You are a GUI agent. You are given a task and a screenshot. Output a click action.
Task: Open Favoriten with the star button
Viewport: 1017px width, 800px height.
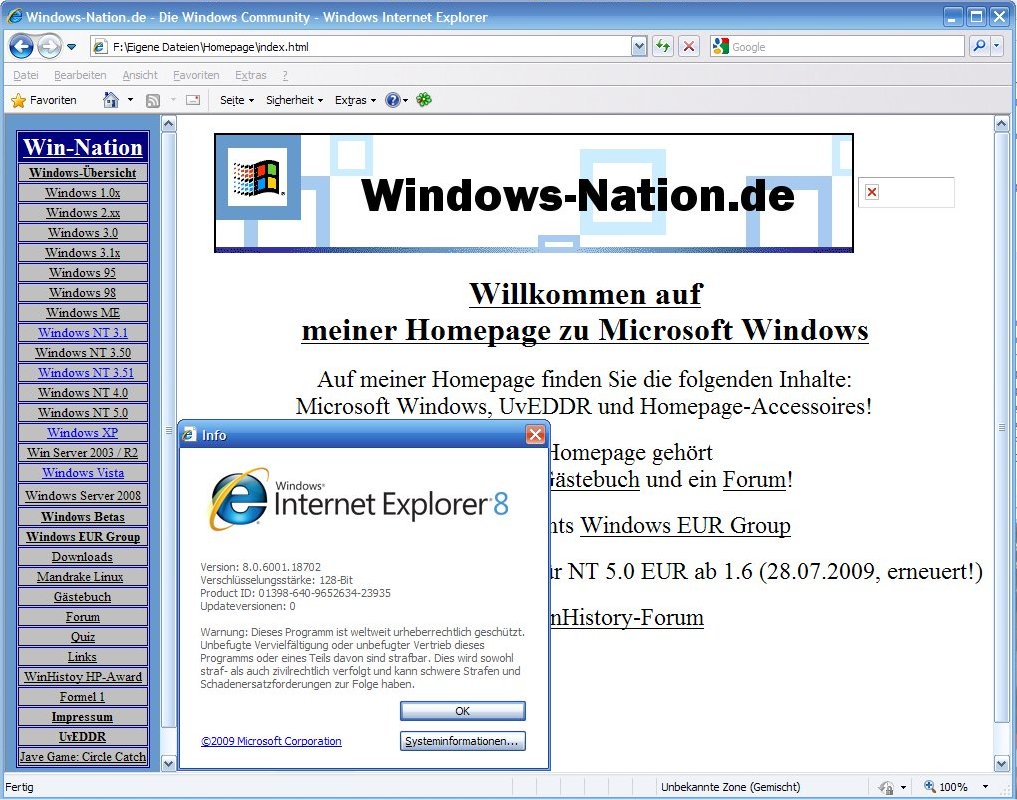click(x=45, y=100)
